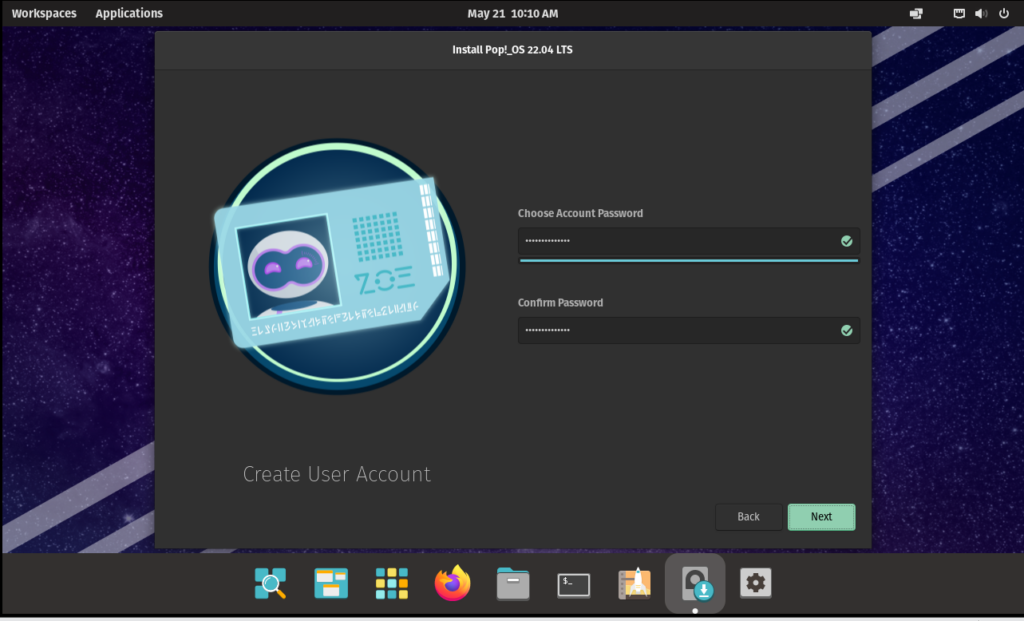Click the 'Confirm Password' label
Screen dimensions: 1024x621
pyautogui.click(x=560, y=302)
